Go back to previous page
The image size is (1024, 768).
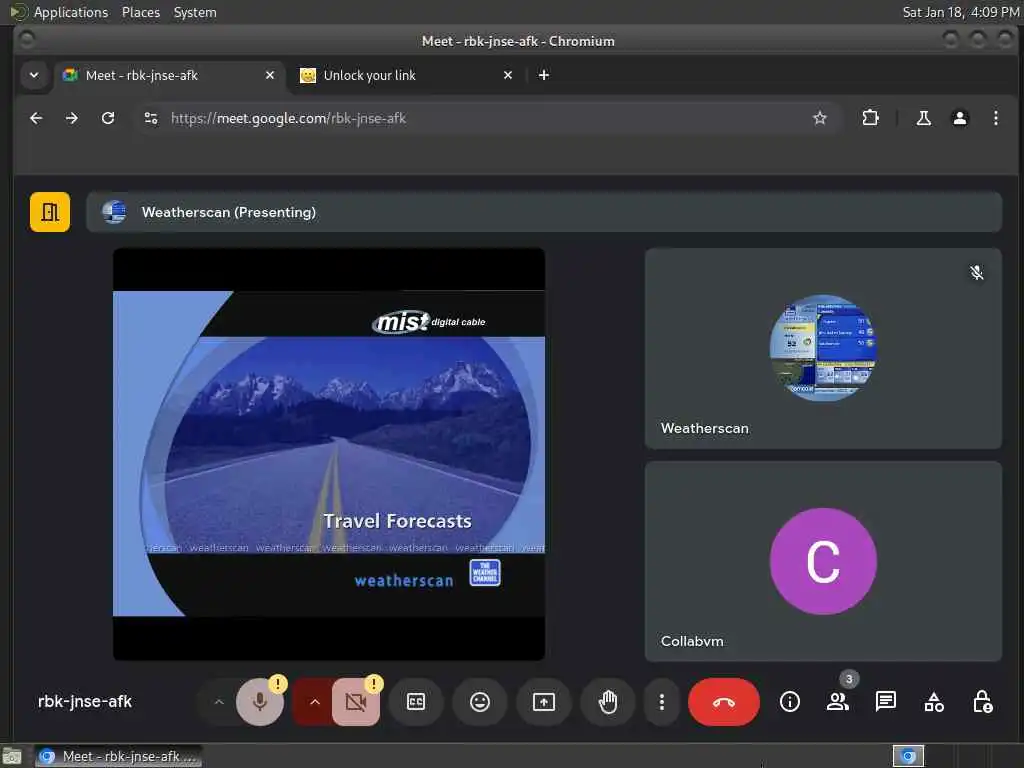pyautogui.click(x=37, y=118)
